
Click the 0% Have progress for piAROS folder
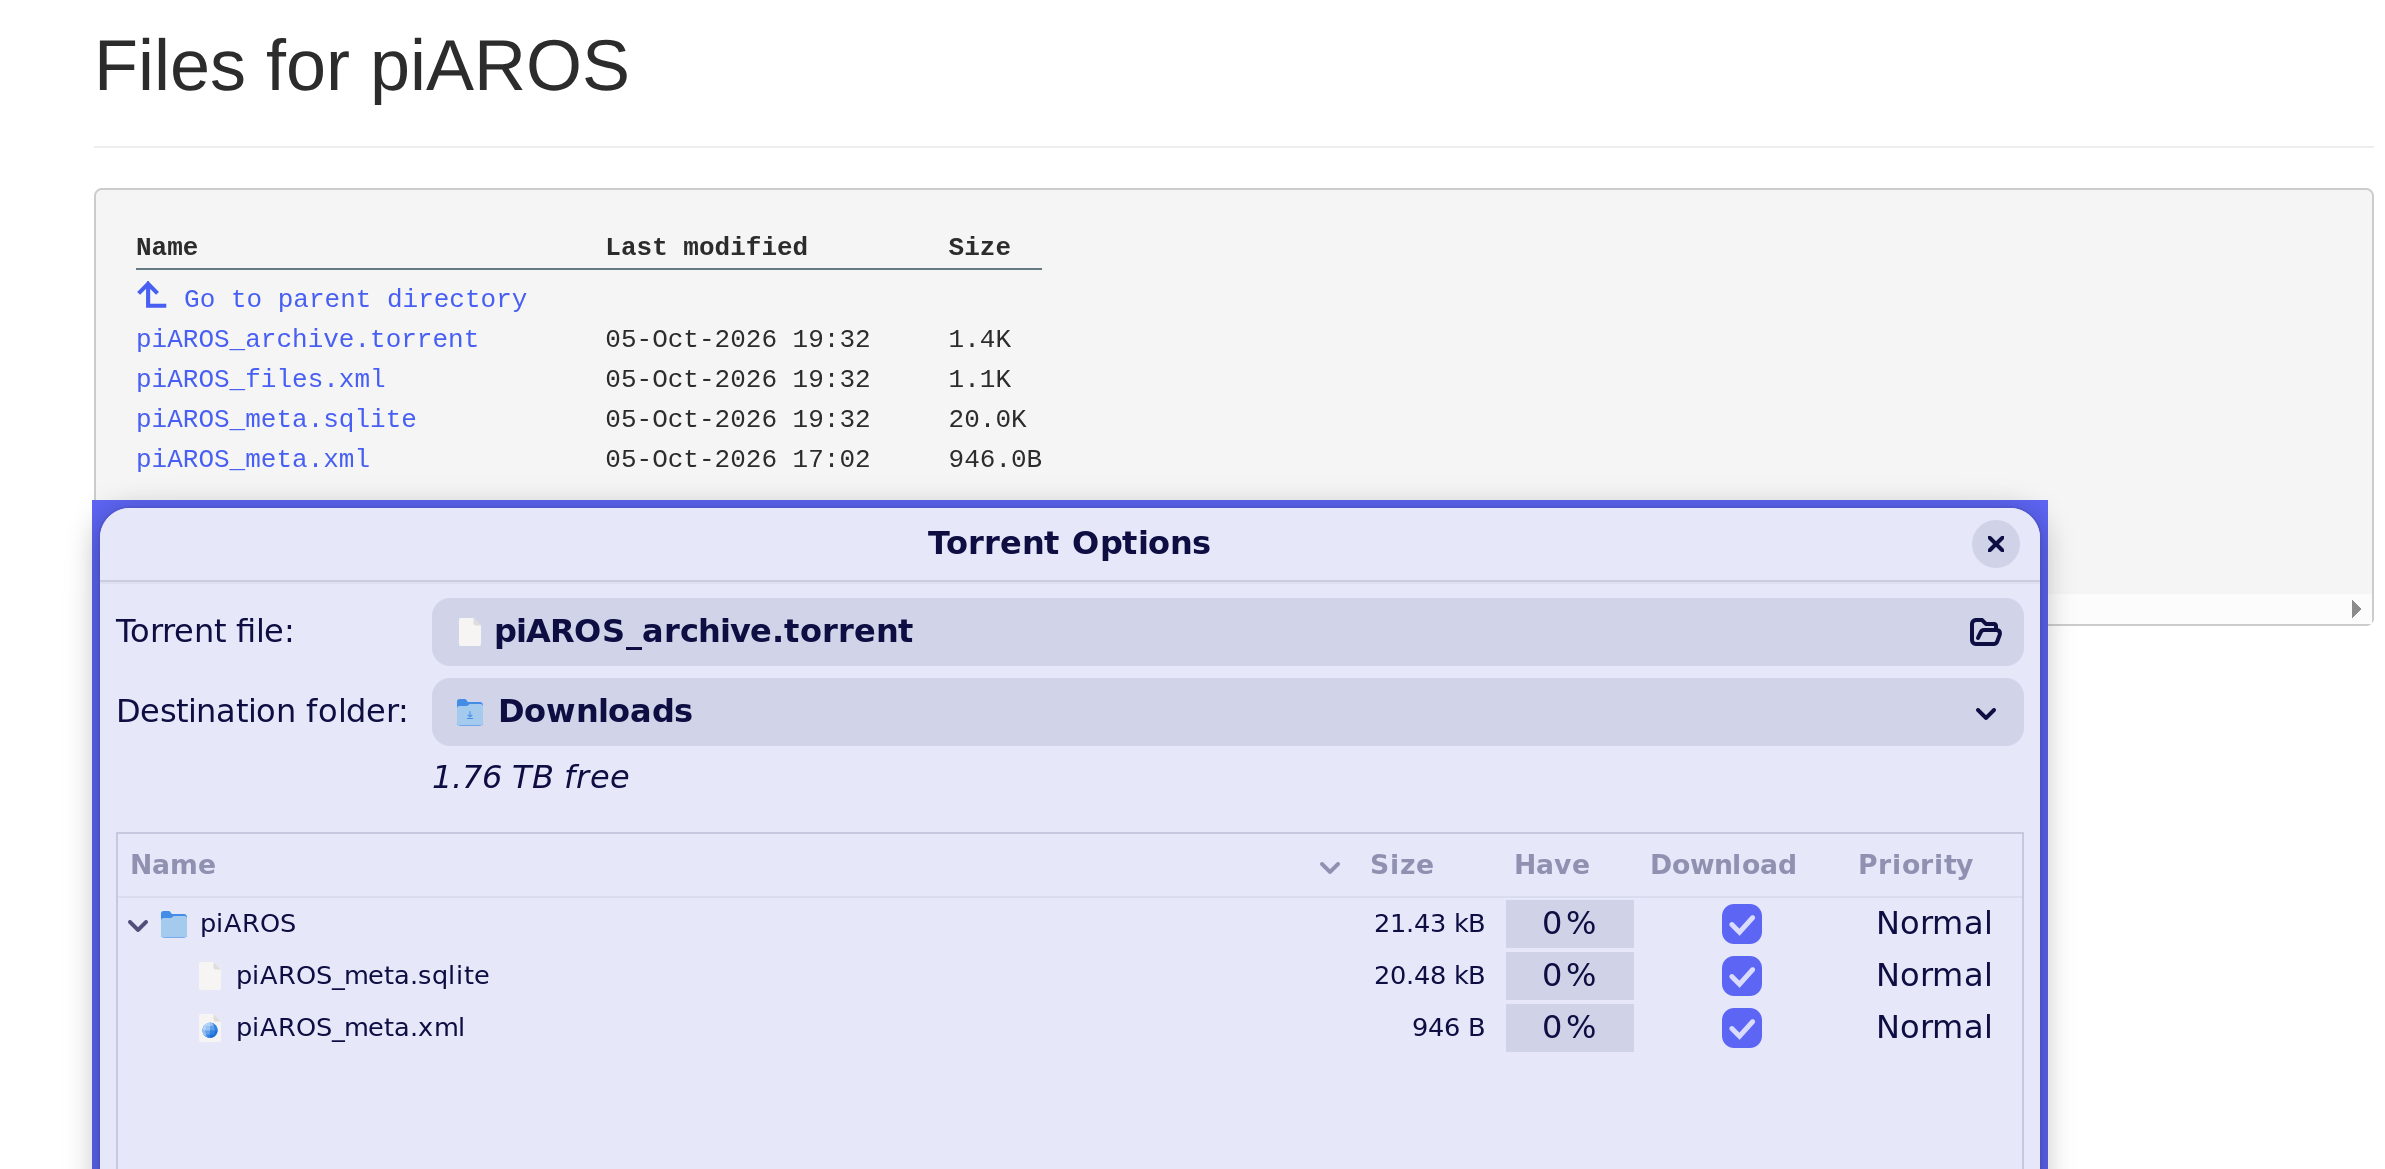point(1569,924)
